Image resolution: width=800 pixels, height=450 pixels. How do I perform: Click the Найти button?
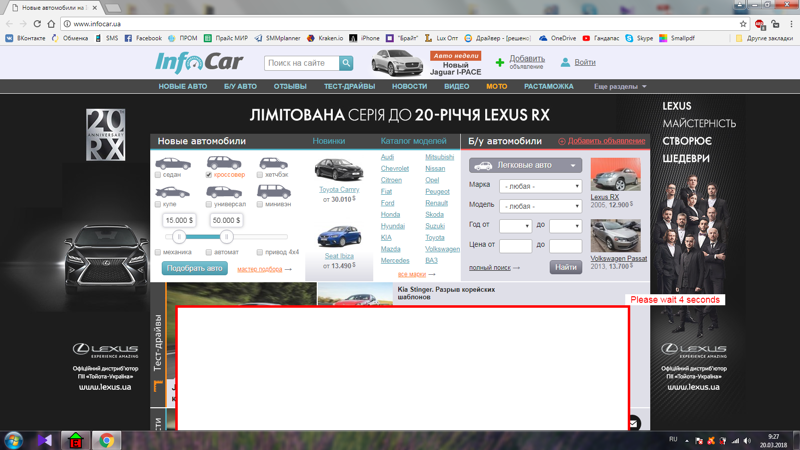point(566,267)
